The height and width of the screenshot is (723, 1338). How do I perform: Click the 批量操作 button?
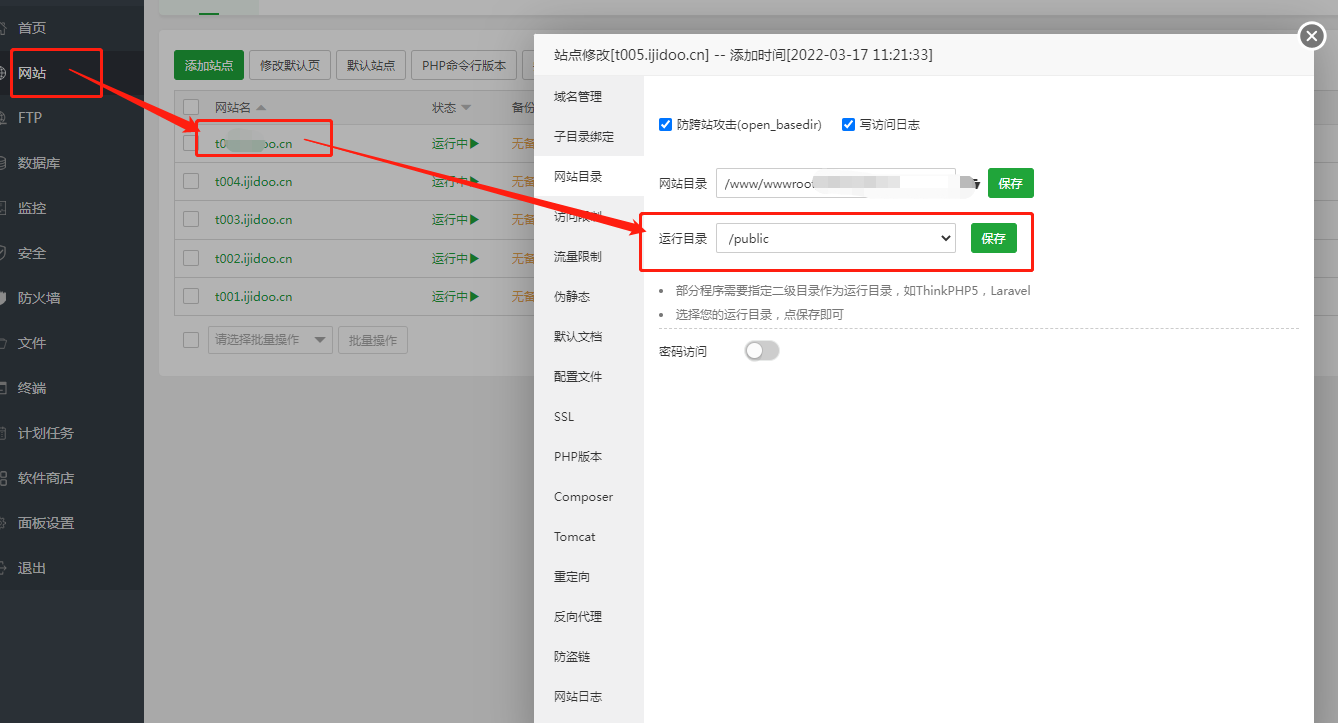373,340
